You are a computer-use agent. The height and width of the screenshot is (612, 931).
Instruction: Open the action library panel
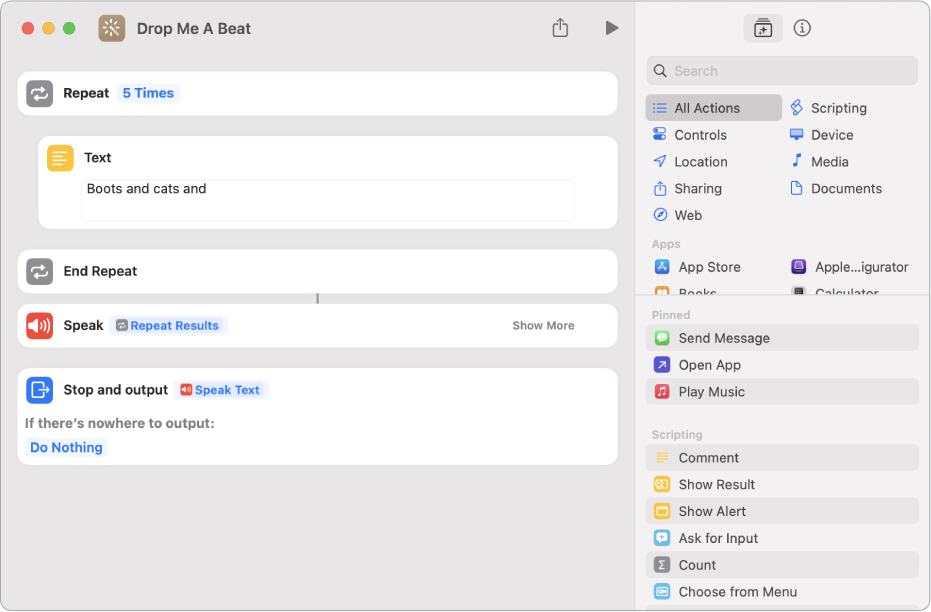tap(762, 28)
